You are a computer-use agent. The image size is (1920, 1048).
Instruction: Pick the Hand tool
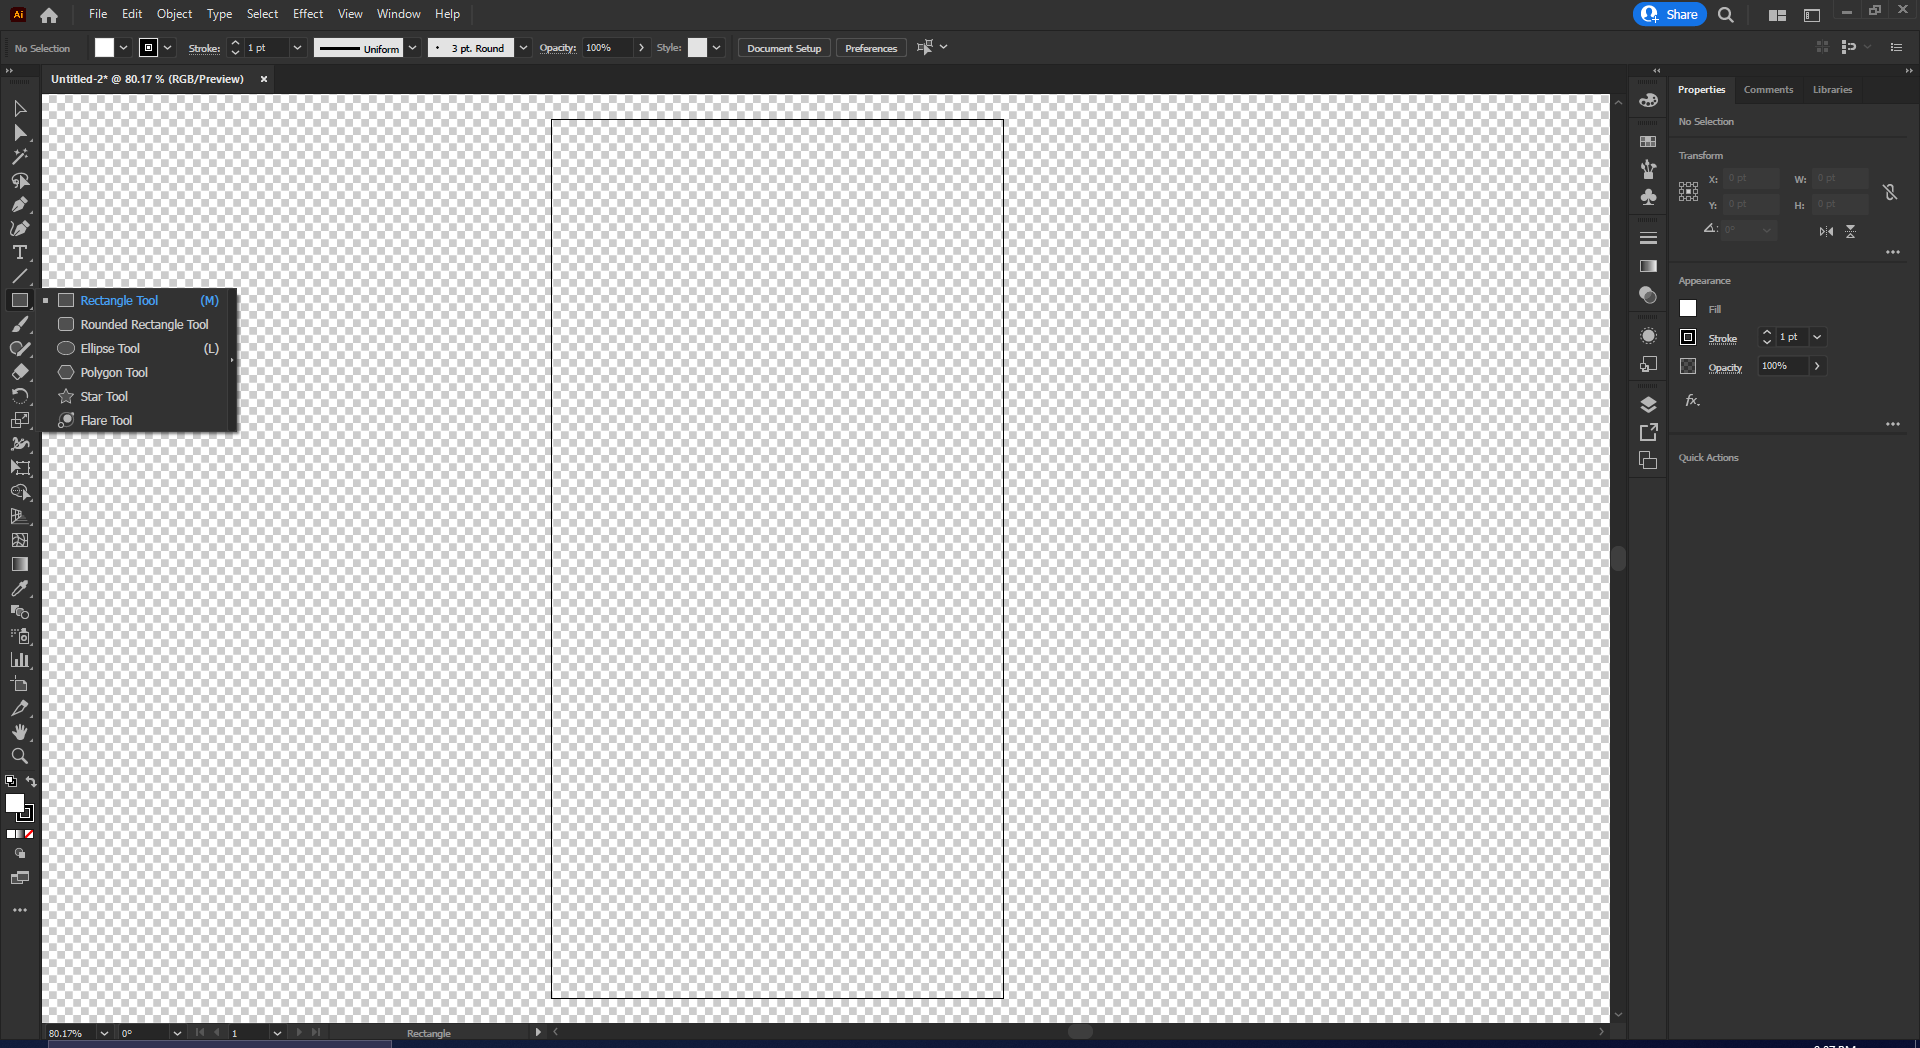[x=20, y=733]
